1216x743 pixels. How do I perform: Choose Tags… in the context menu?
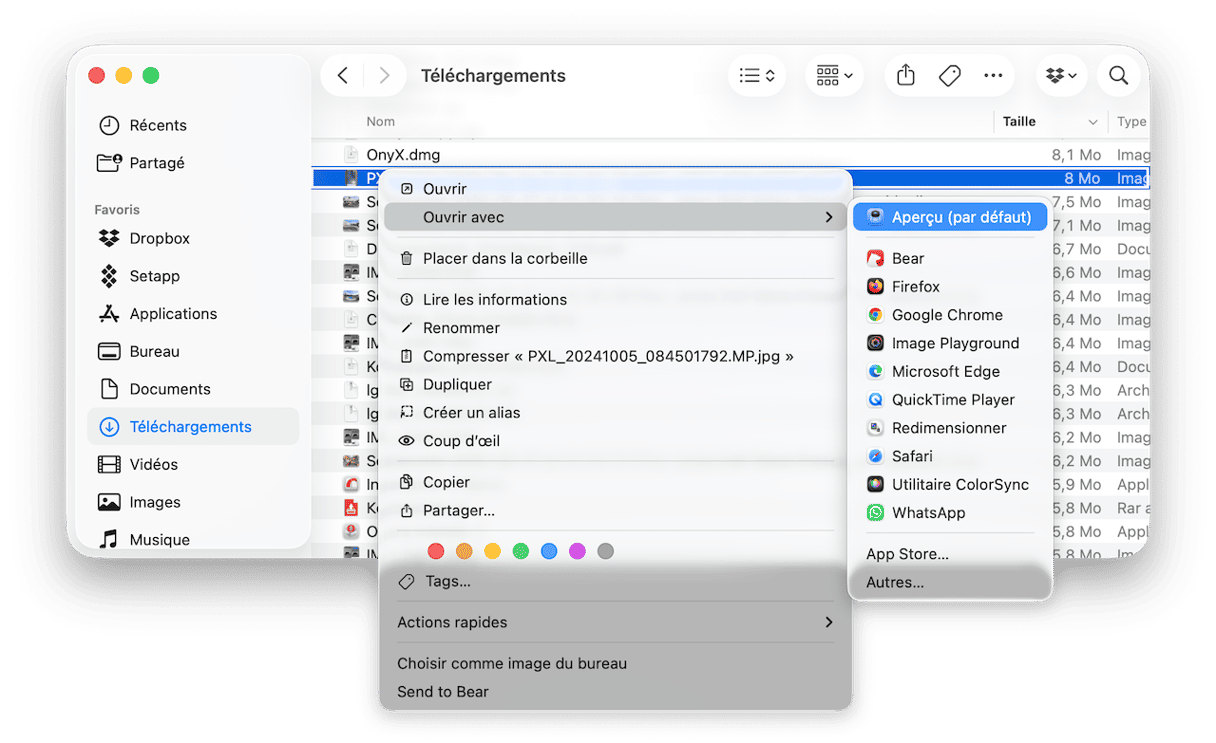tap(615, 581)
